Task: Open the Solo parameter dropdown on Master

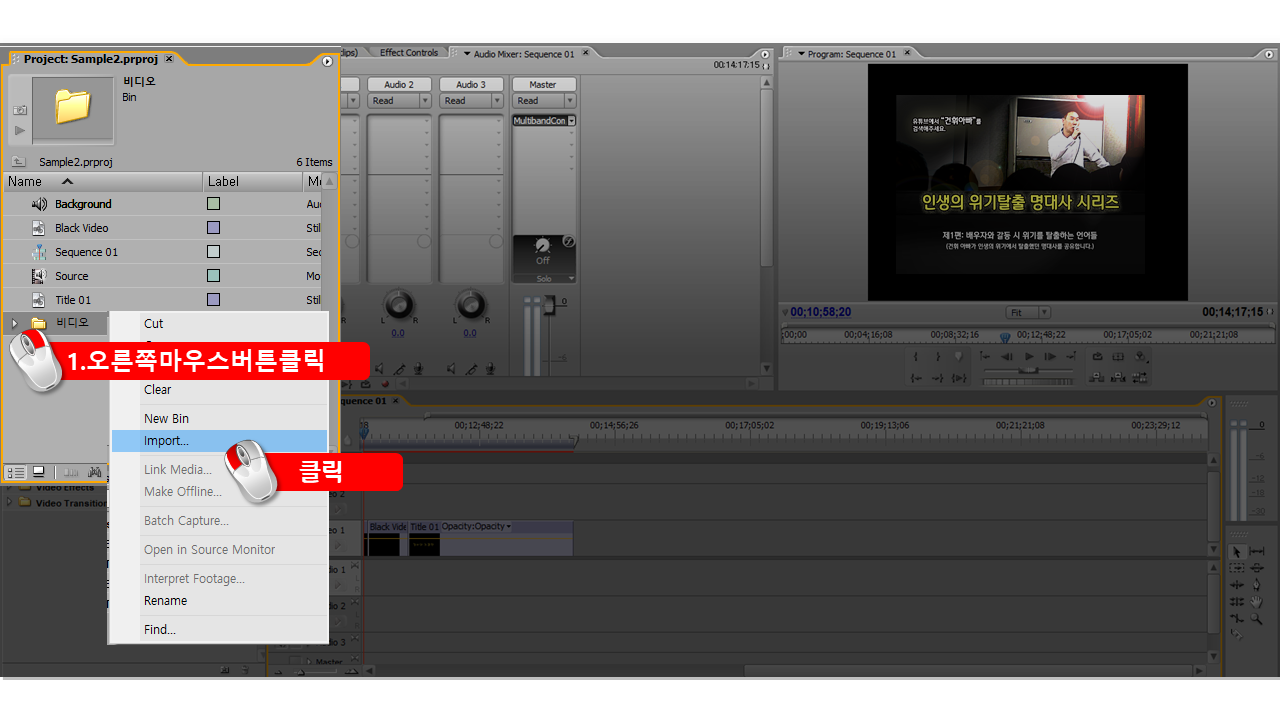Action: point(572,279)
